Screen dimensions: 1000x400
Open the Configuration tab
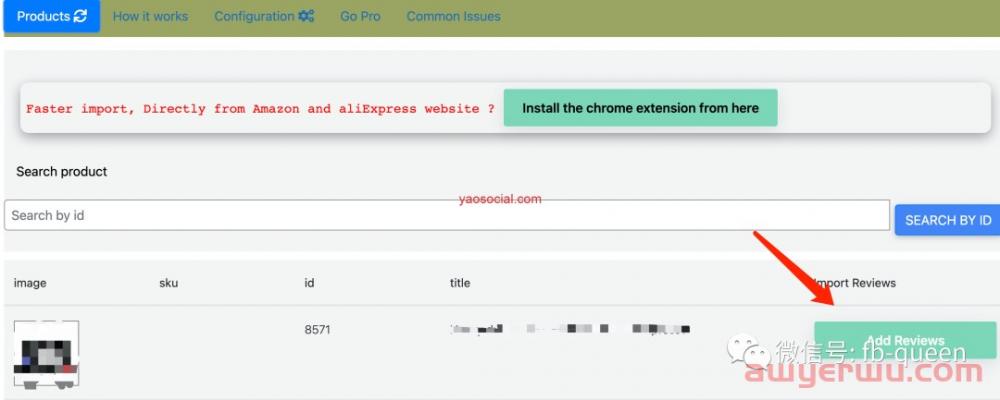coord(254,16)
